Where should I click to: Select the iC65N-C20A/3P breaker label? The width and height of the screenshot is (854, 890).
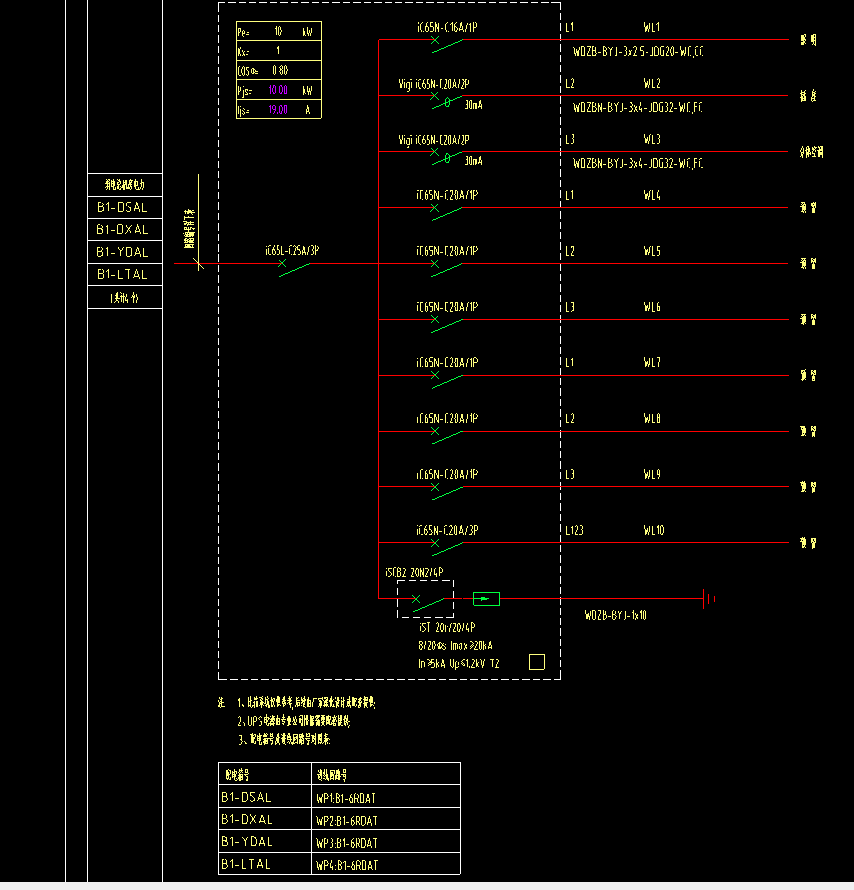click(447, 530)
